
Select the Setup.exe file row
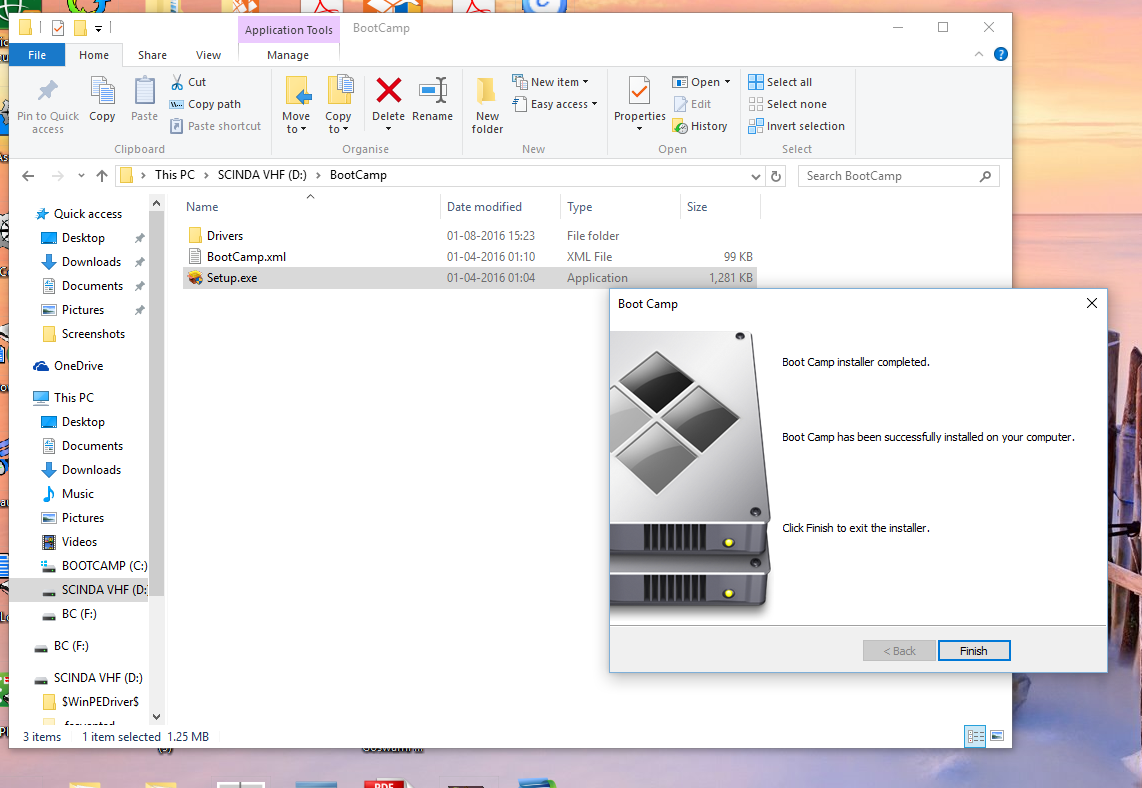[x=470, y=278]
